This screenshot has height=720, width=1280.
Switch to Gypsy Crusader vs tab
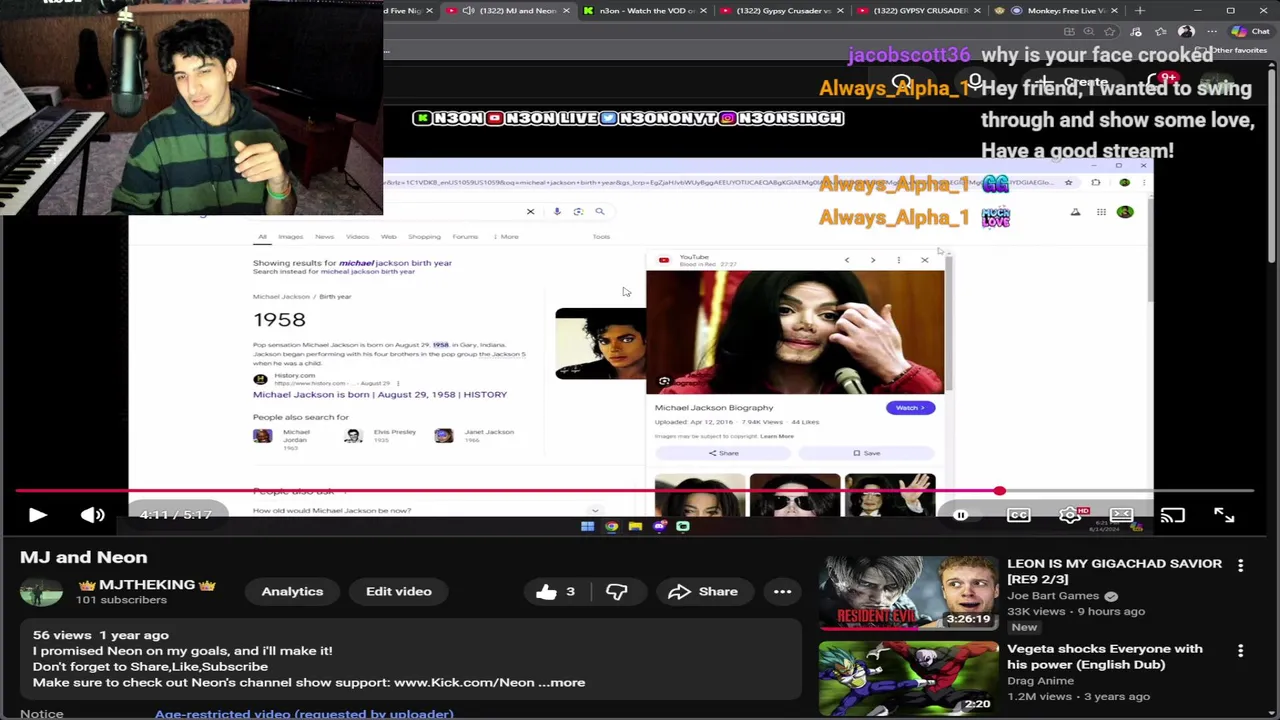pos(782,10)
